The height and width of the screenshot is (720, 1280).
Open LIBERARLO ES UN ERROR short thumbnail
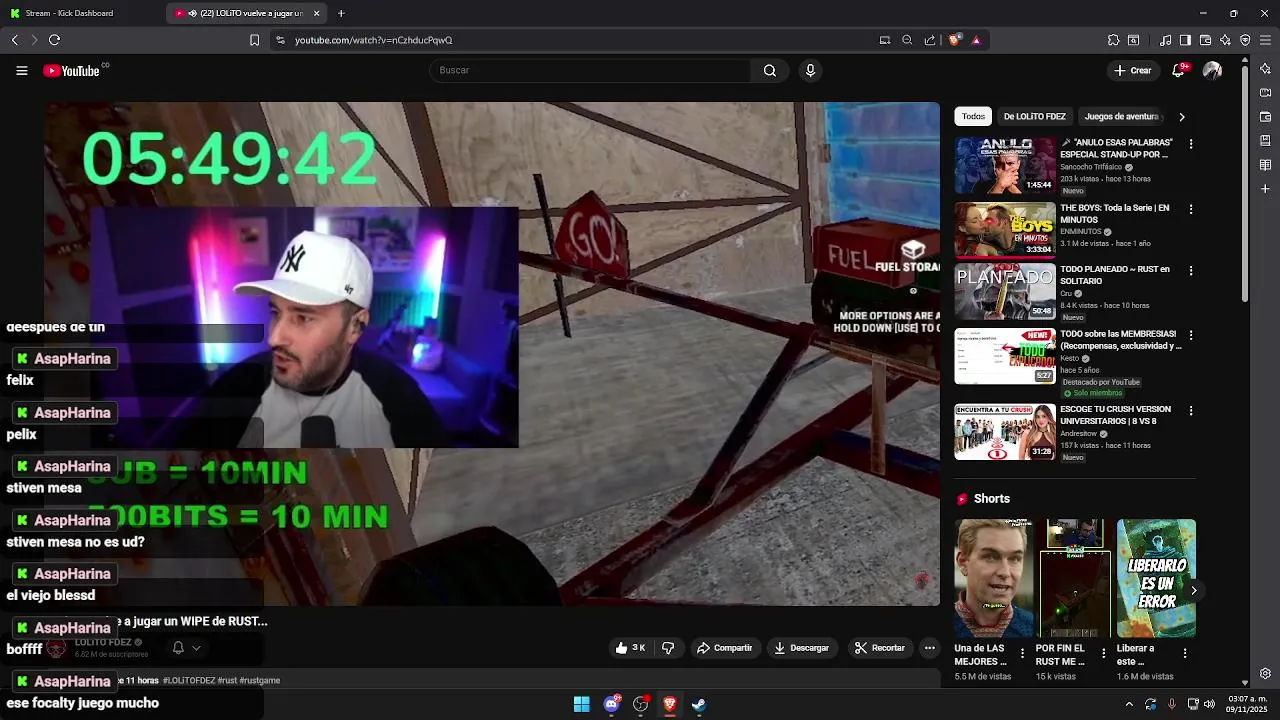click(x=1156, y=577)
